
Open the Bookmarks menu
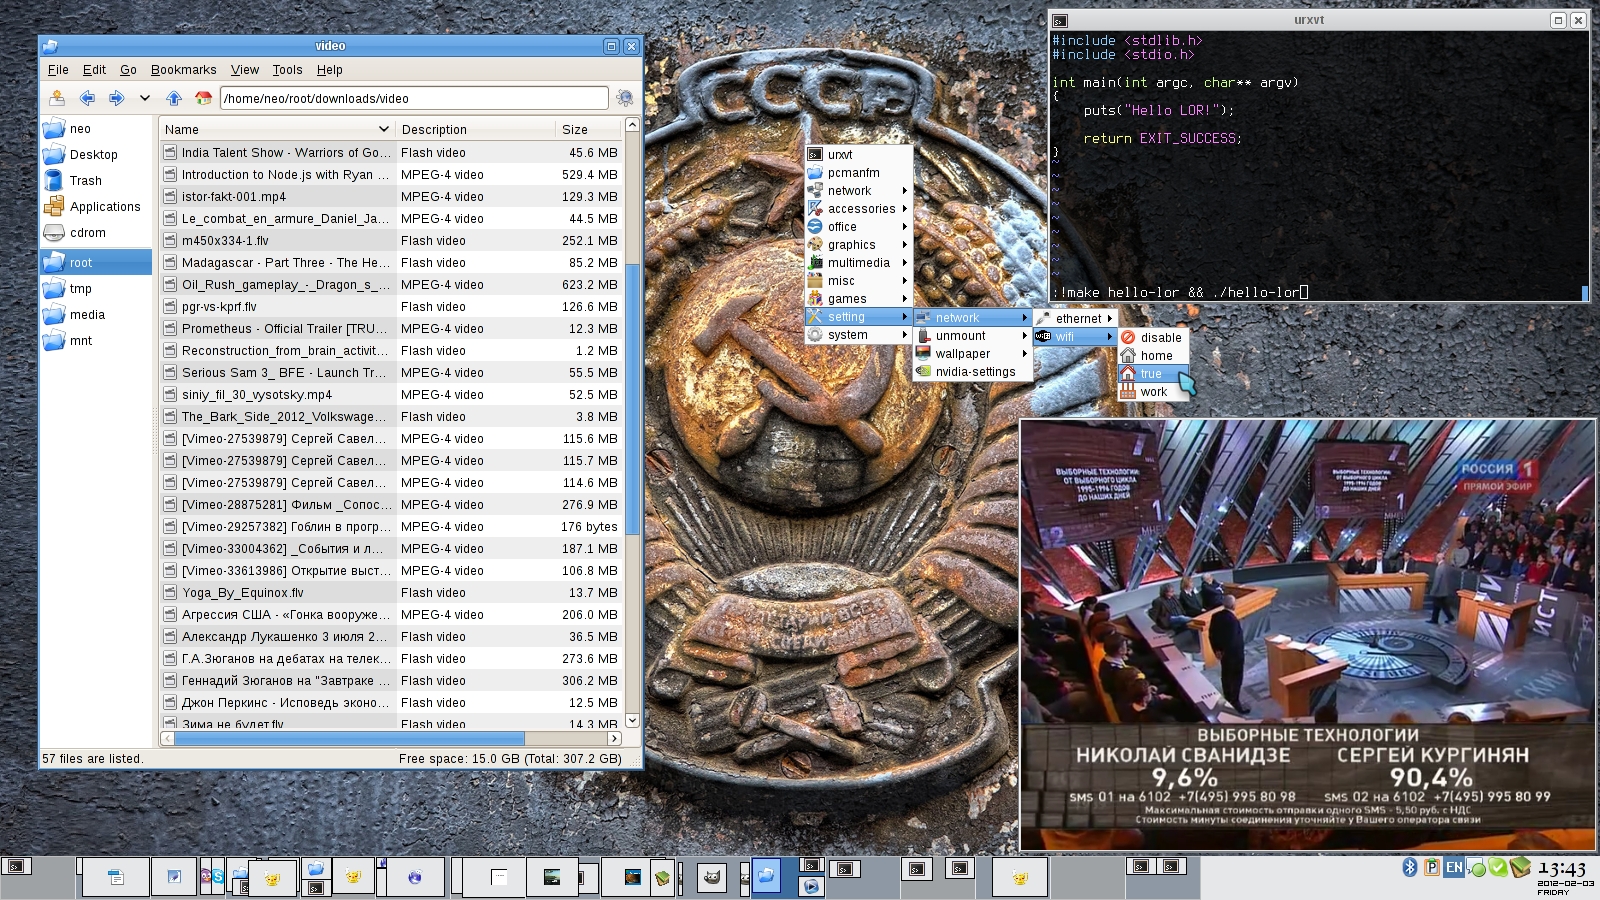click(183, 70)
